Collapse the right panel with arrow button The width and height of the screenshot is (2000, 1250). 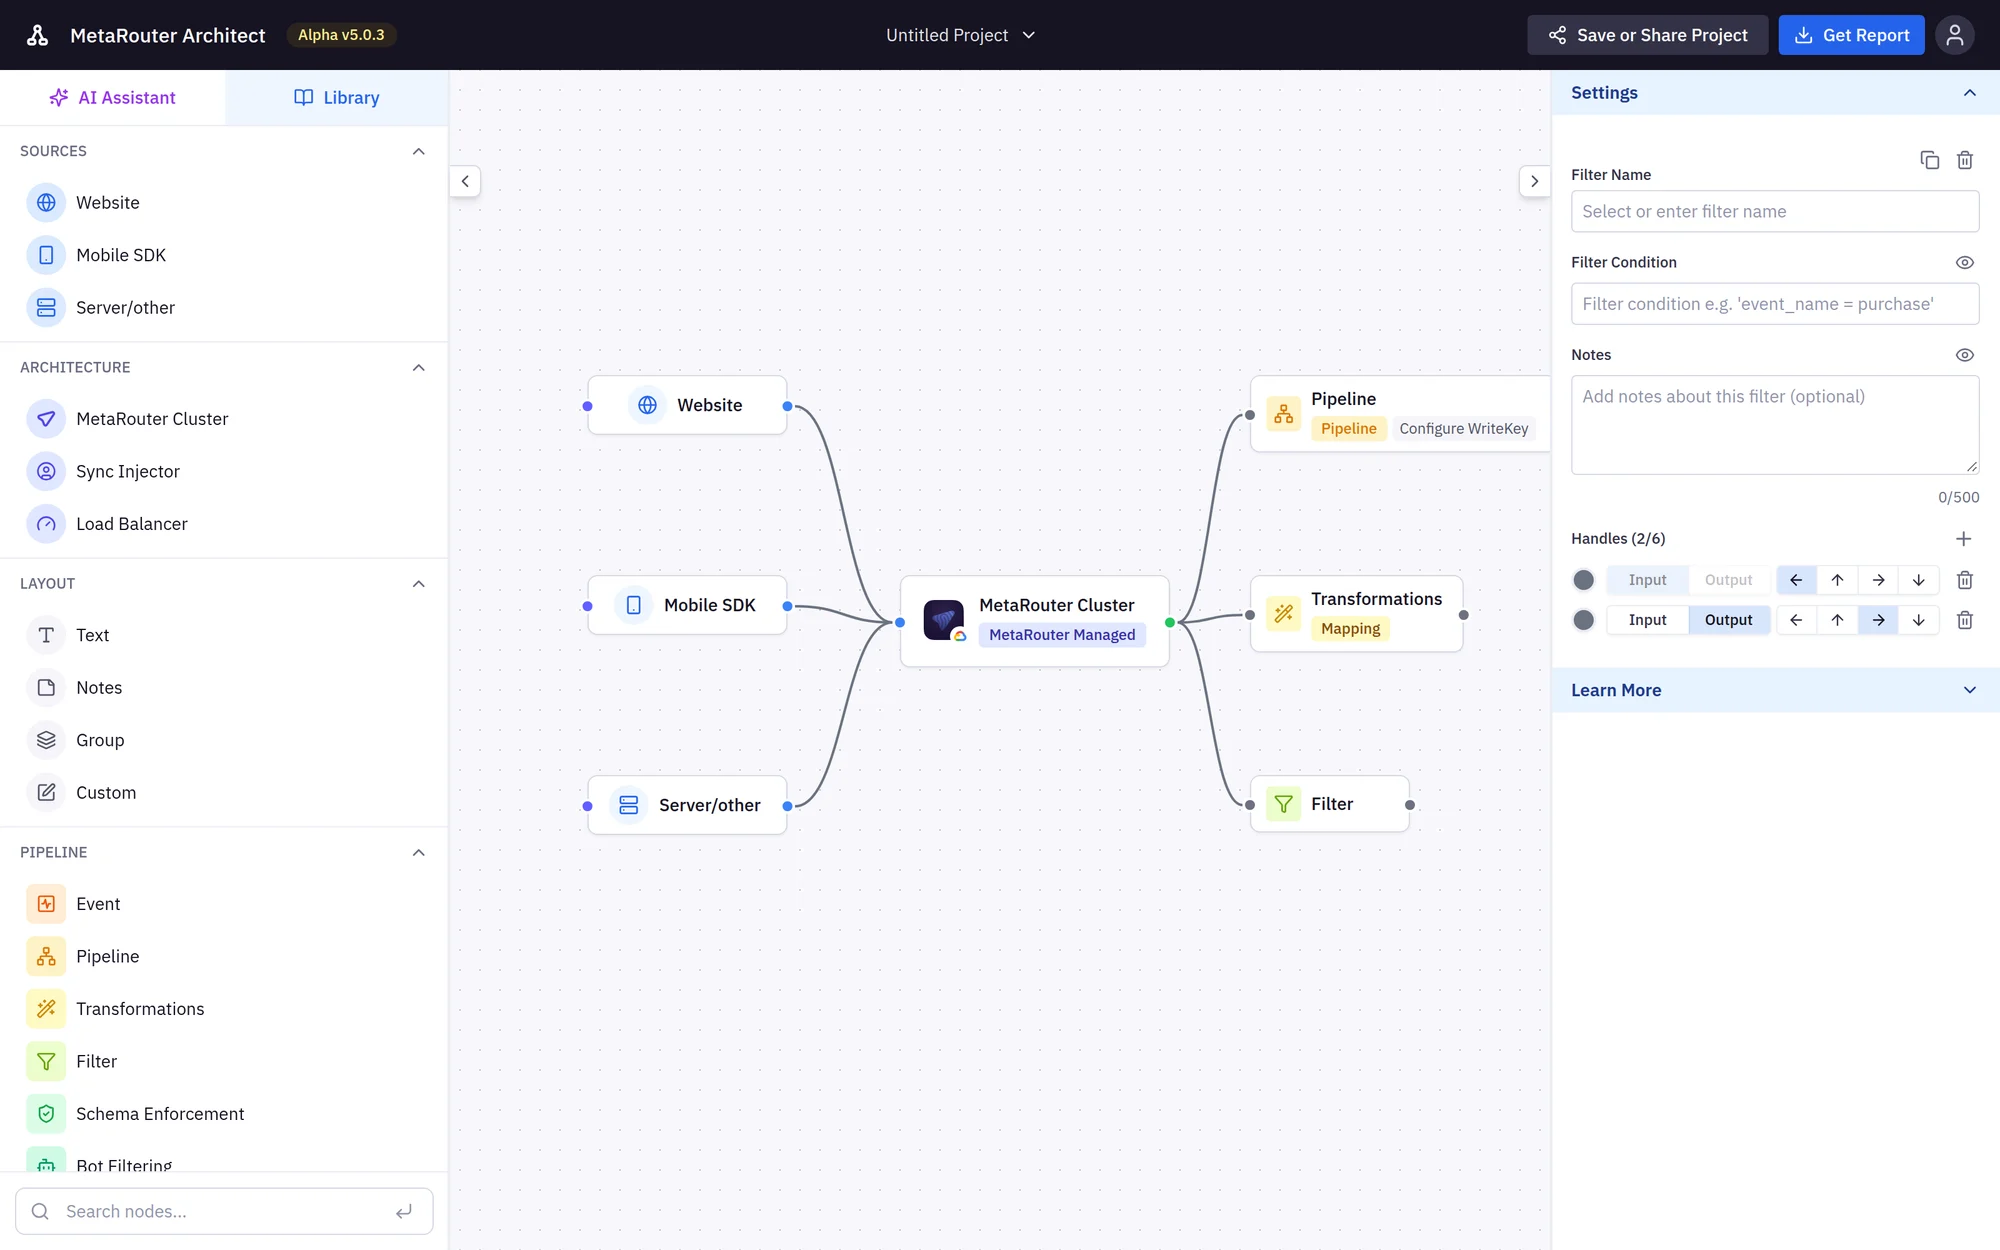[x=1534, y=181]
